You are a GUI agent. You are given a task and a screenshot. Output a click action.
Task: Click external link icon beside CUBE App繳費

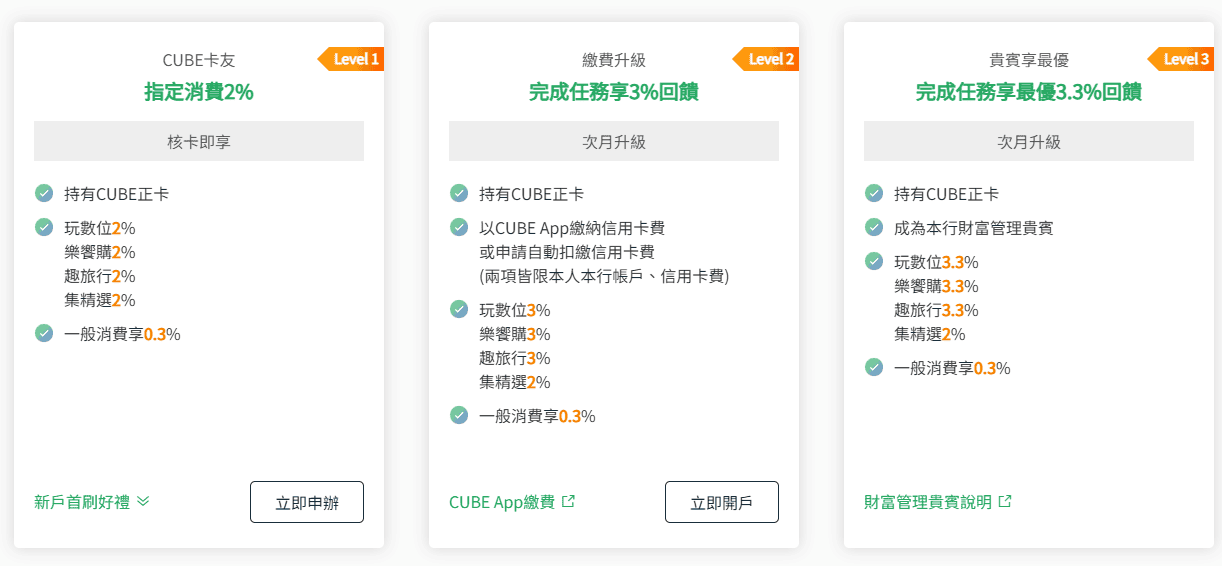pyautogui.click(x=569, y=502)
